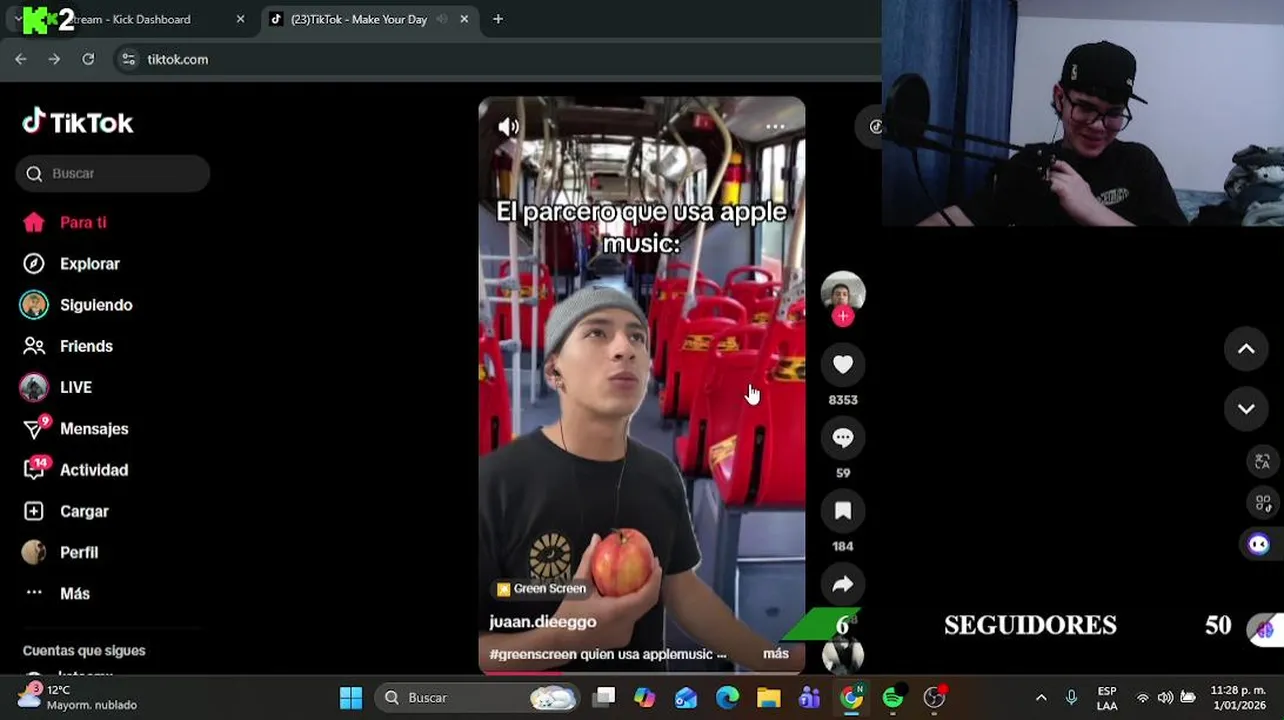Click the Cargar plus icon
Screen dimensions: 1284x720
click(x=34, y=511)
